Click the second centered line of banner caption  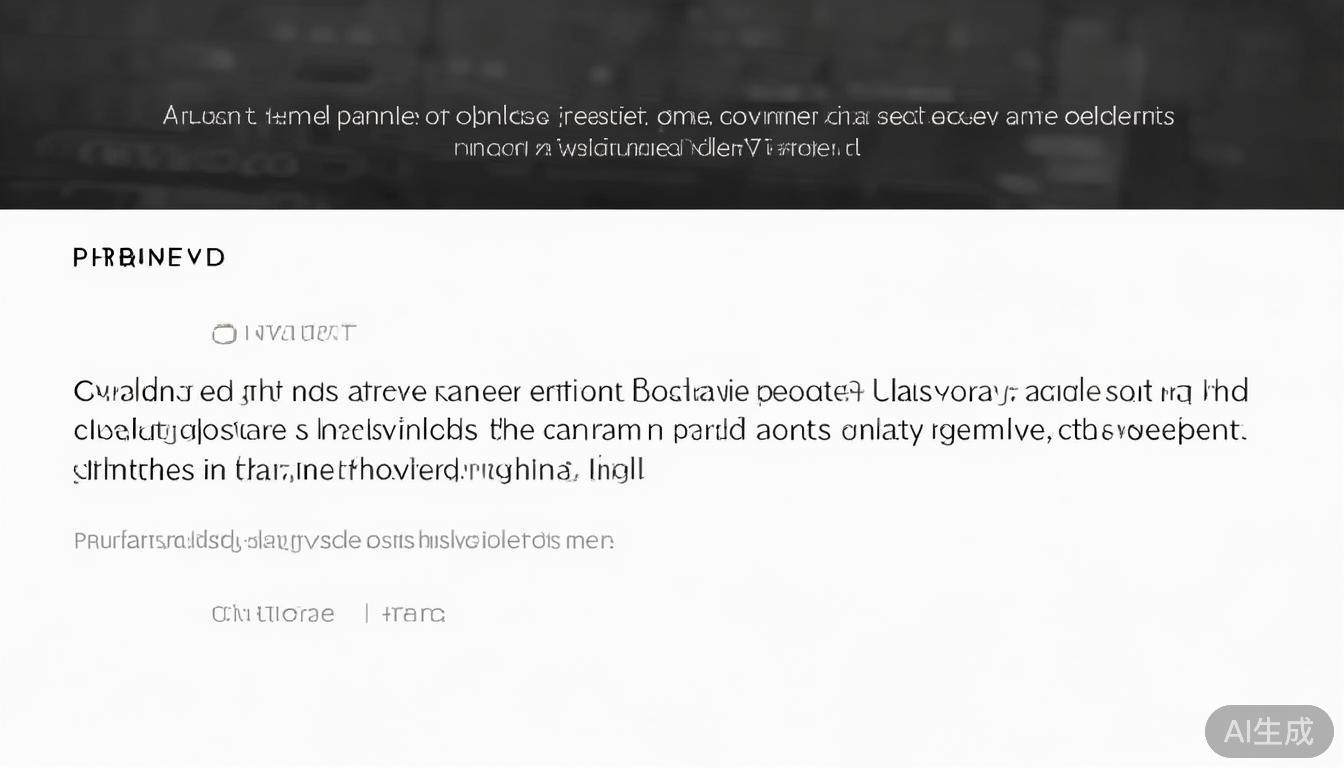point(657,148)
